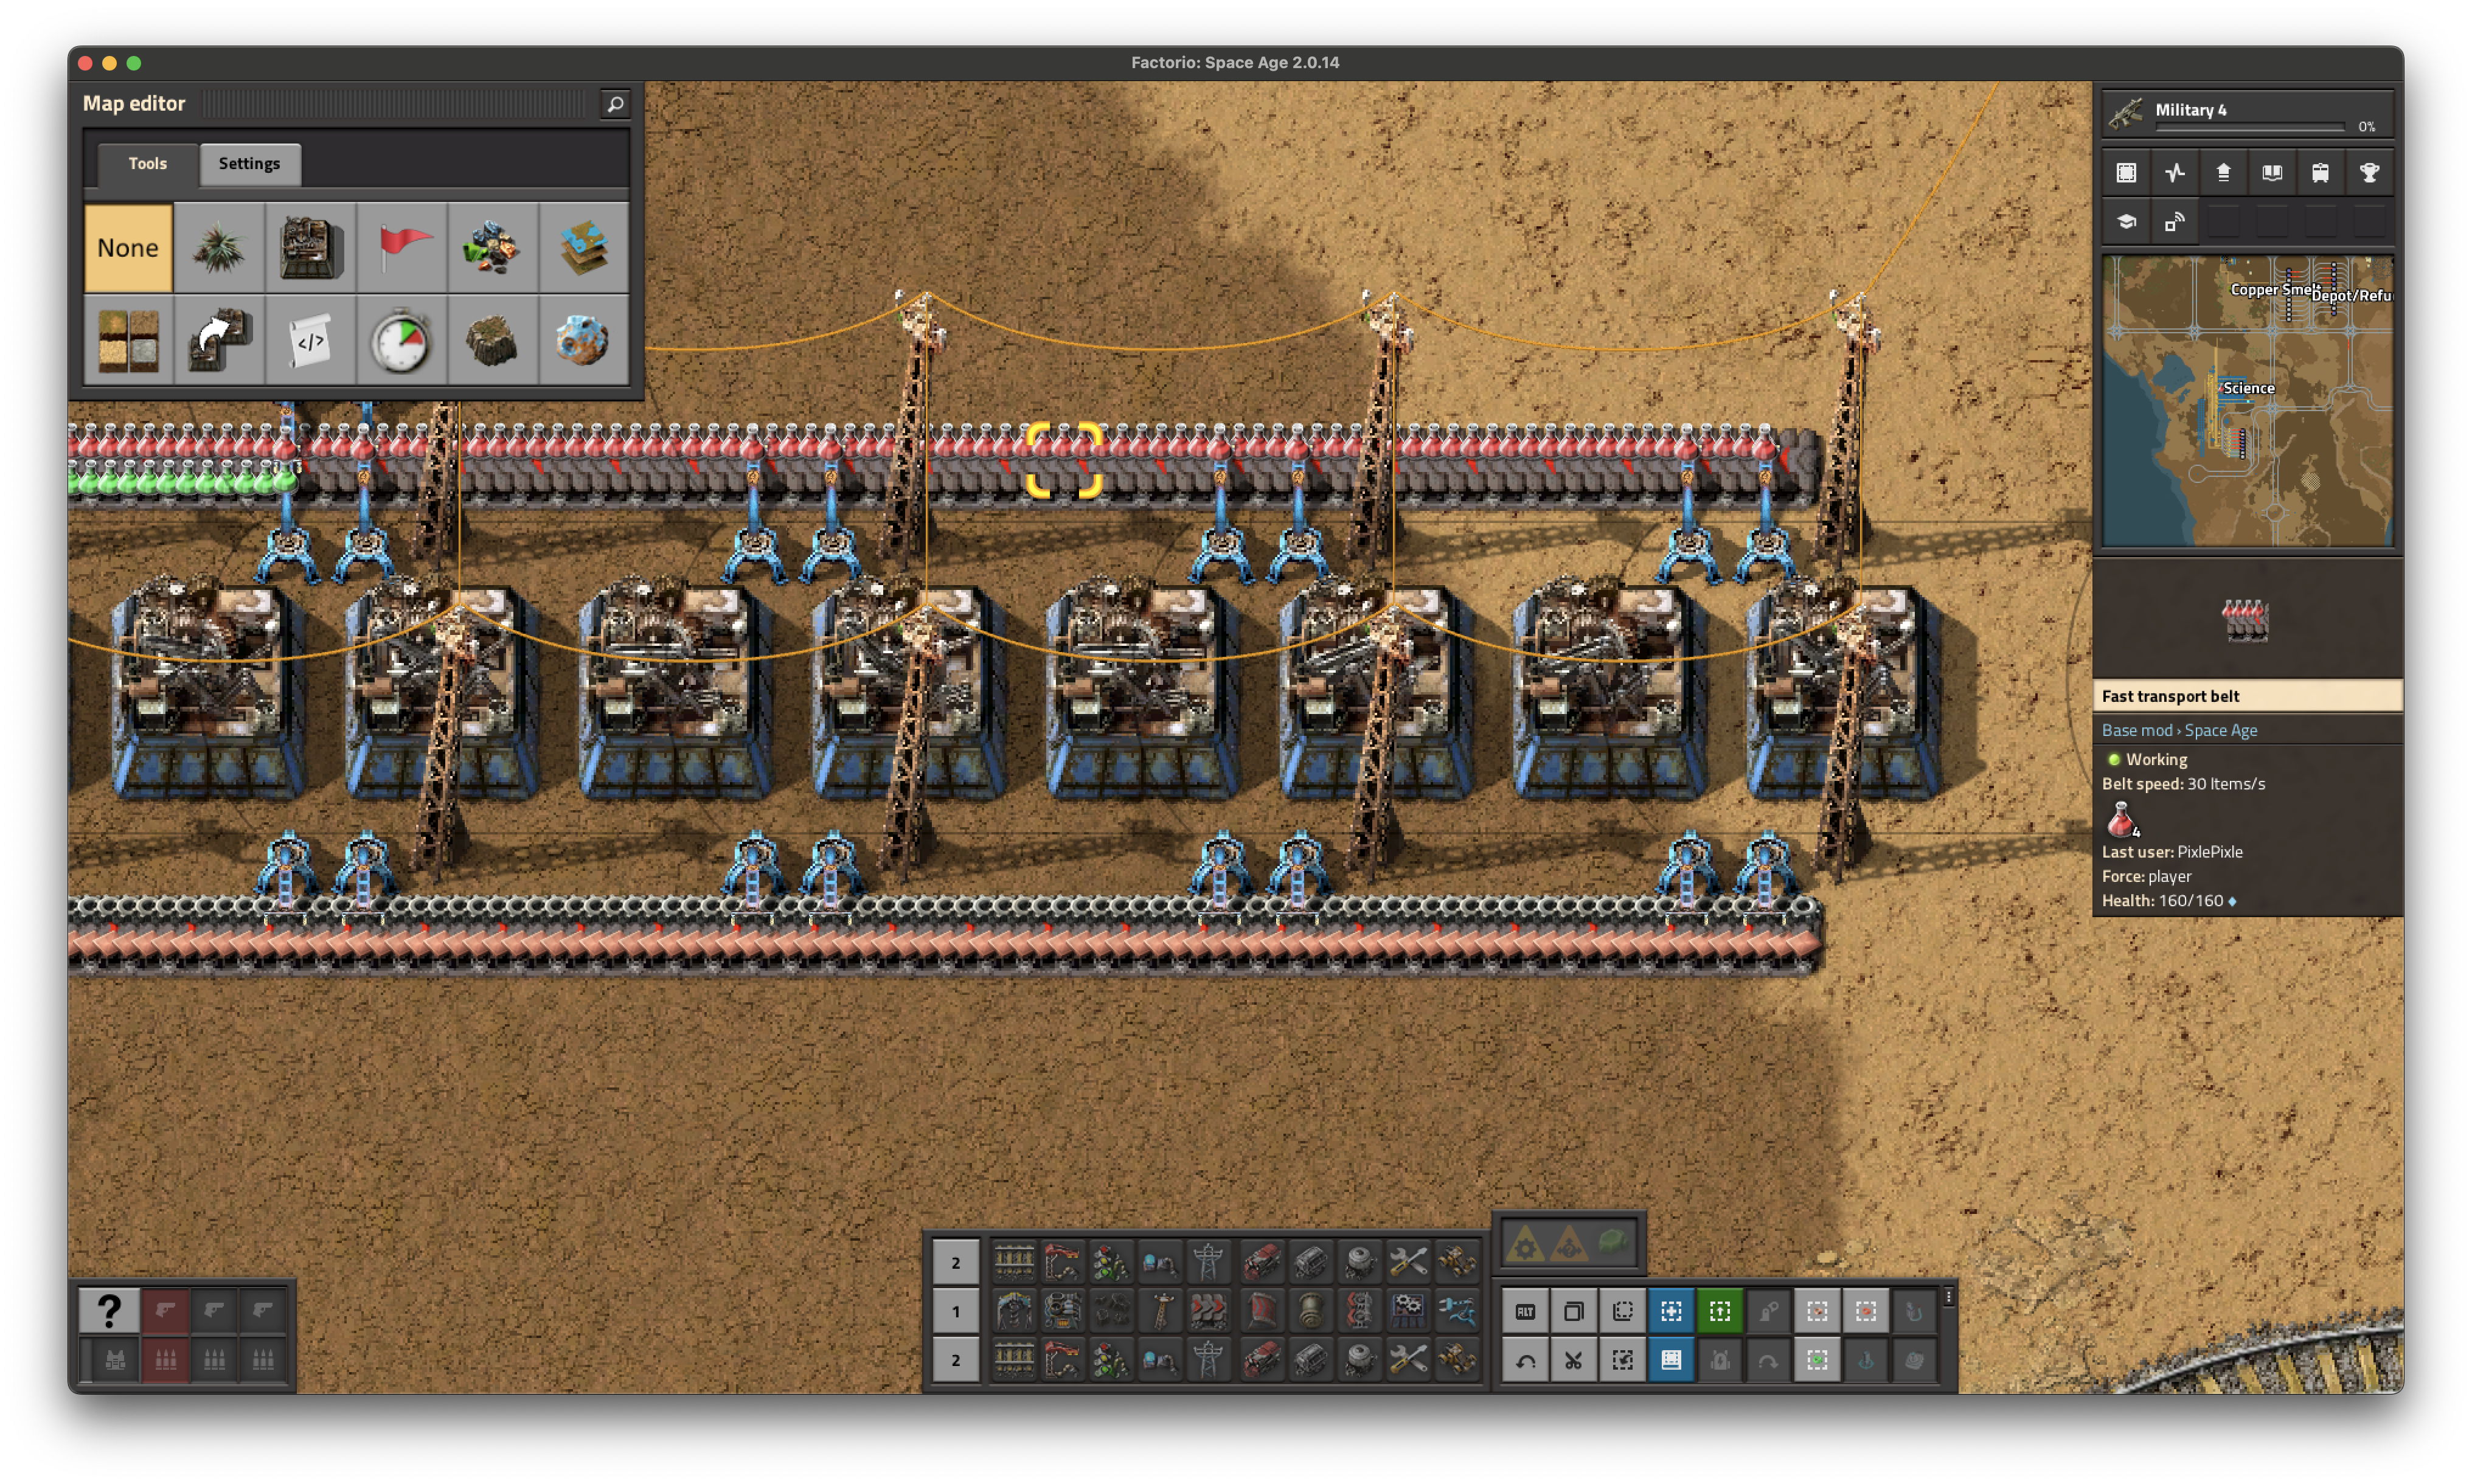Click the Health: 160/160 text
The image size is (2472, 1484).
point(2162,900)
